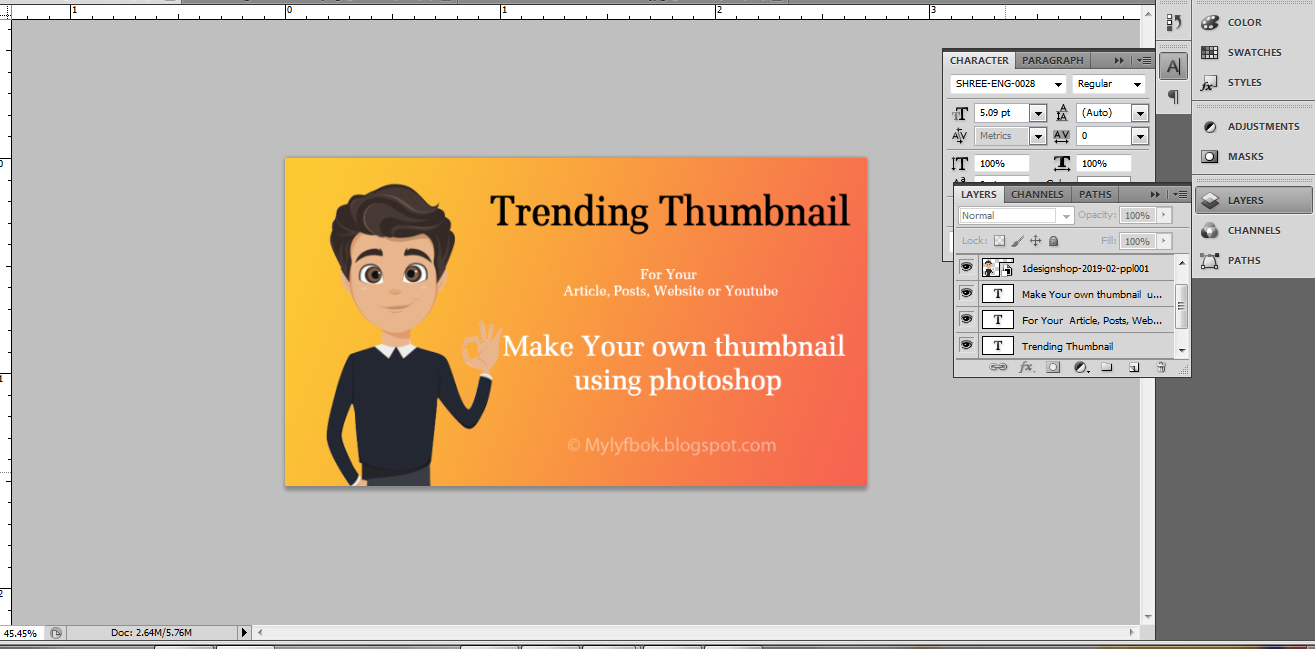Click the Add layer mask icon

tap(1052, 367)
